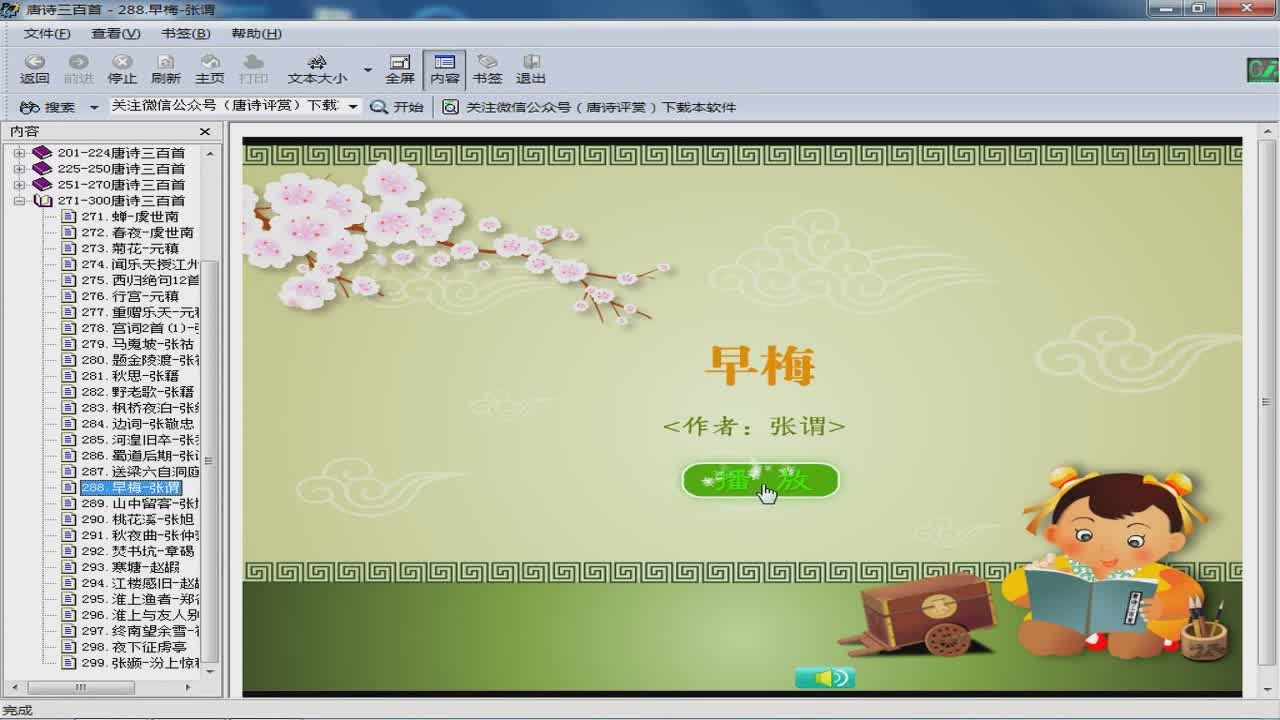Image resolution: width=1280 pixels, height=720 pixels.
Task: Click the tree scroll up arrow
Action: point(211,153)
